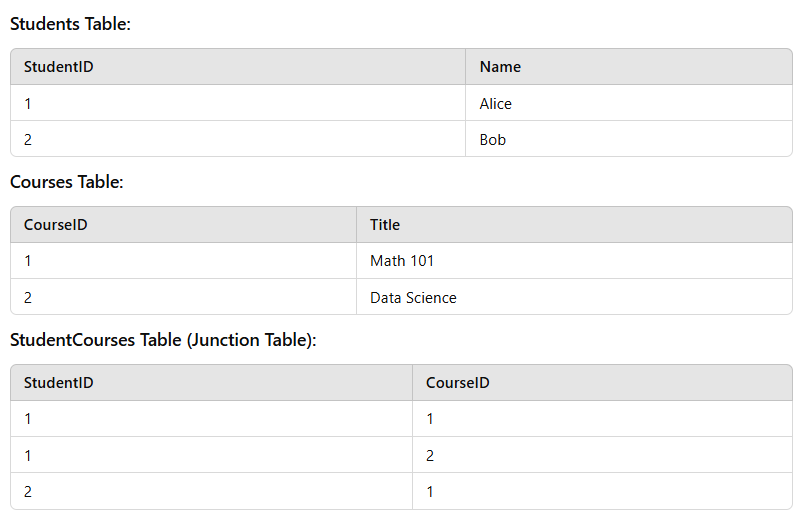Select StudentID 1 cell beside Alice
Viewport: 805px width, 517px height.
pyautogui.click(x=238, y=103)
